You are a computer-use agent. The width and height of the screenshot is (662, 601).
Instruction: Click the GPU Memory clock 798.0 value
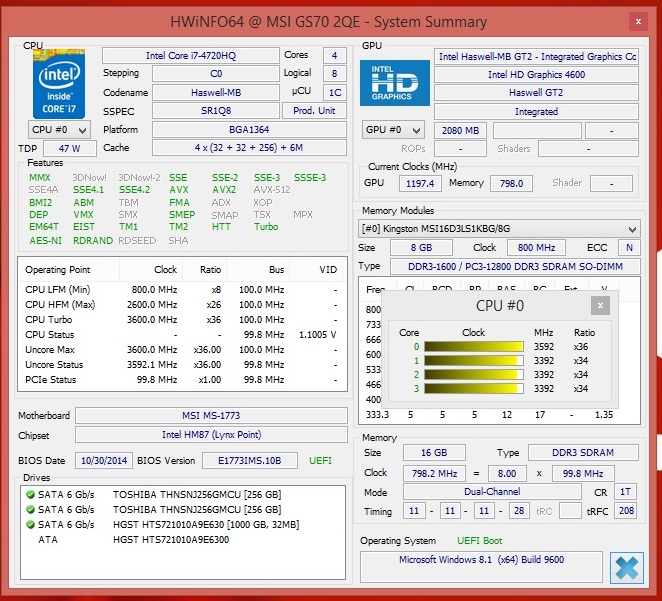[x=511, y=184]
